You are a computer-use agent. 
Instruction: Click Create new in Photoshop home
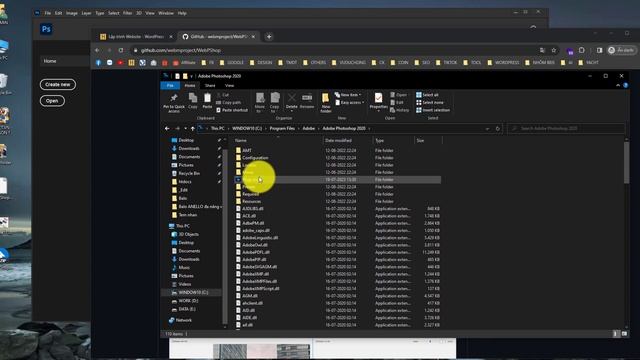pos(58,84)
